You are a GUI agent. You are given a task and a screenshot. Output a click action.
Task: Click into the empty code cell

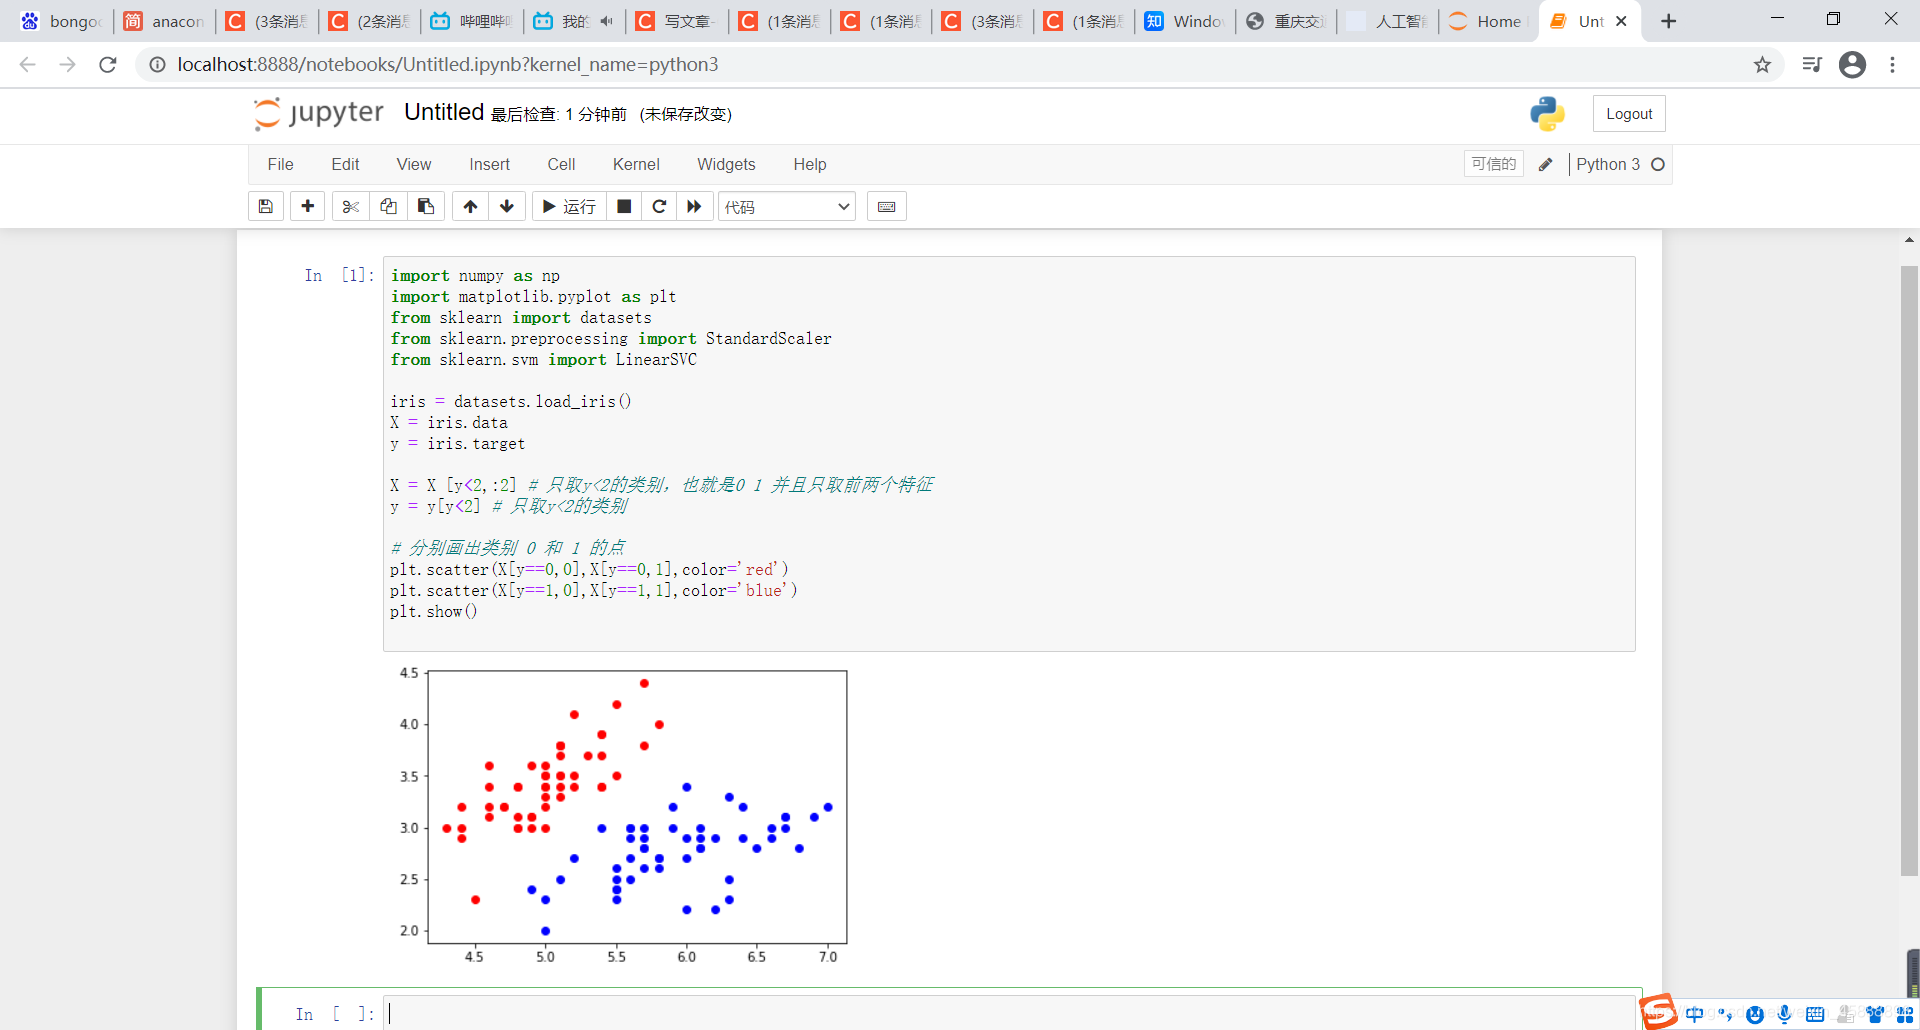coord(1010,1013)
